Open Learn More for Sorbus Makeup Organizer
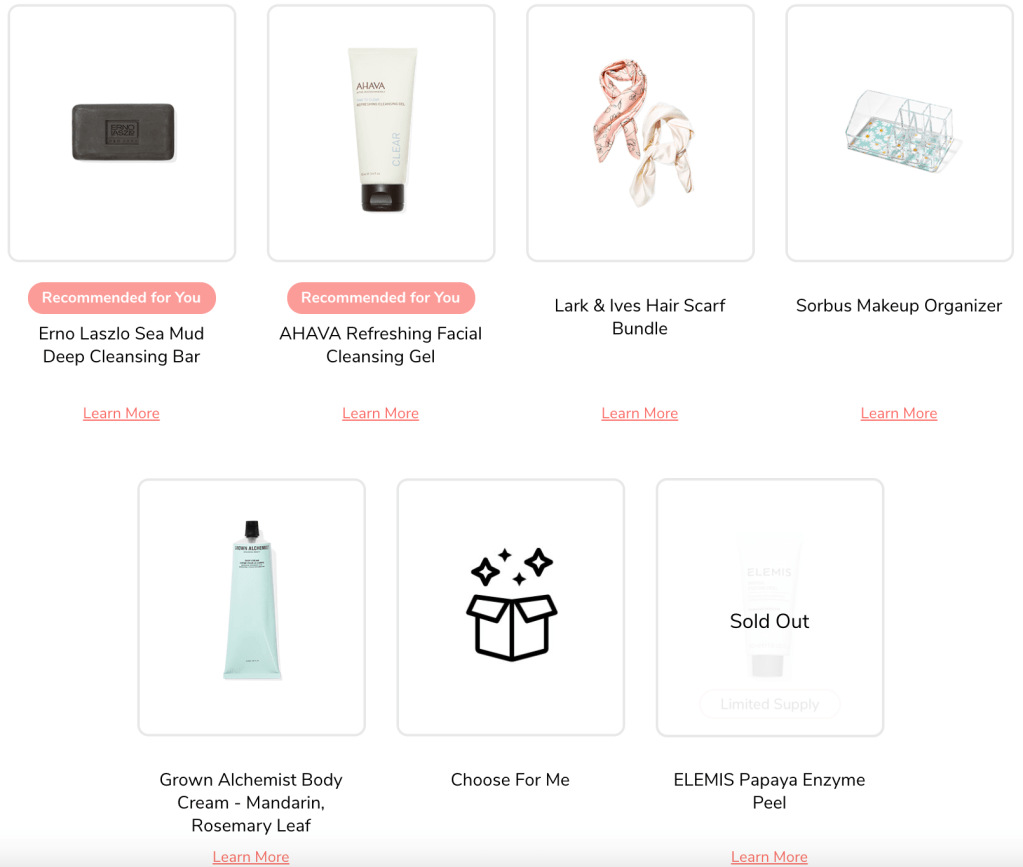 click(x=899, y=414)
